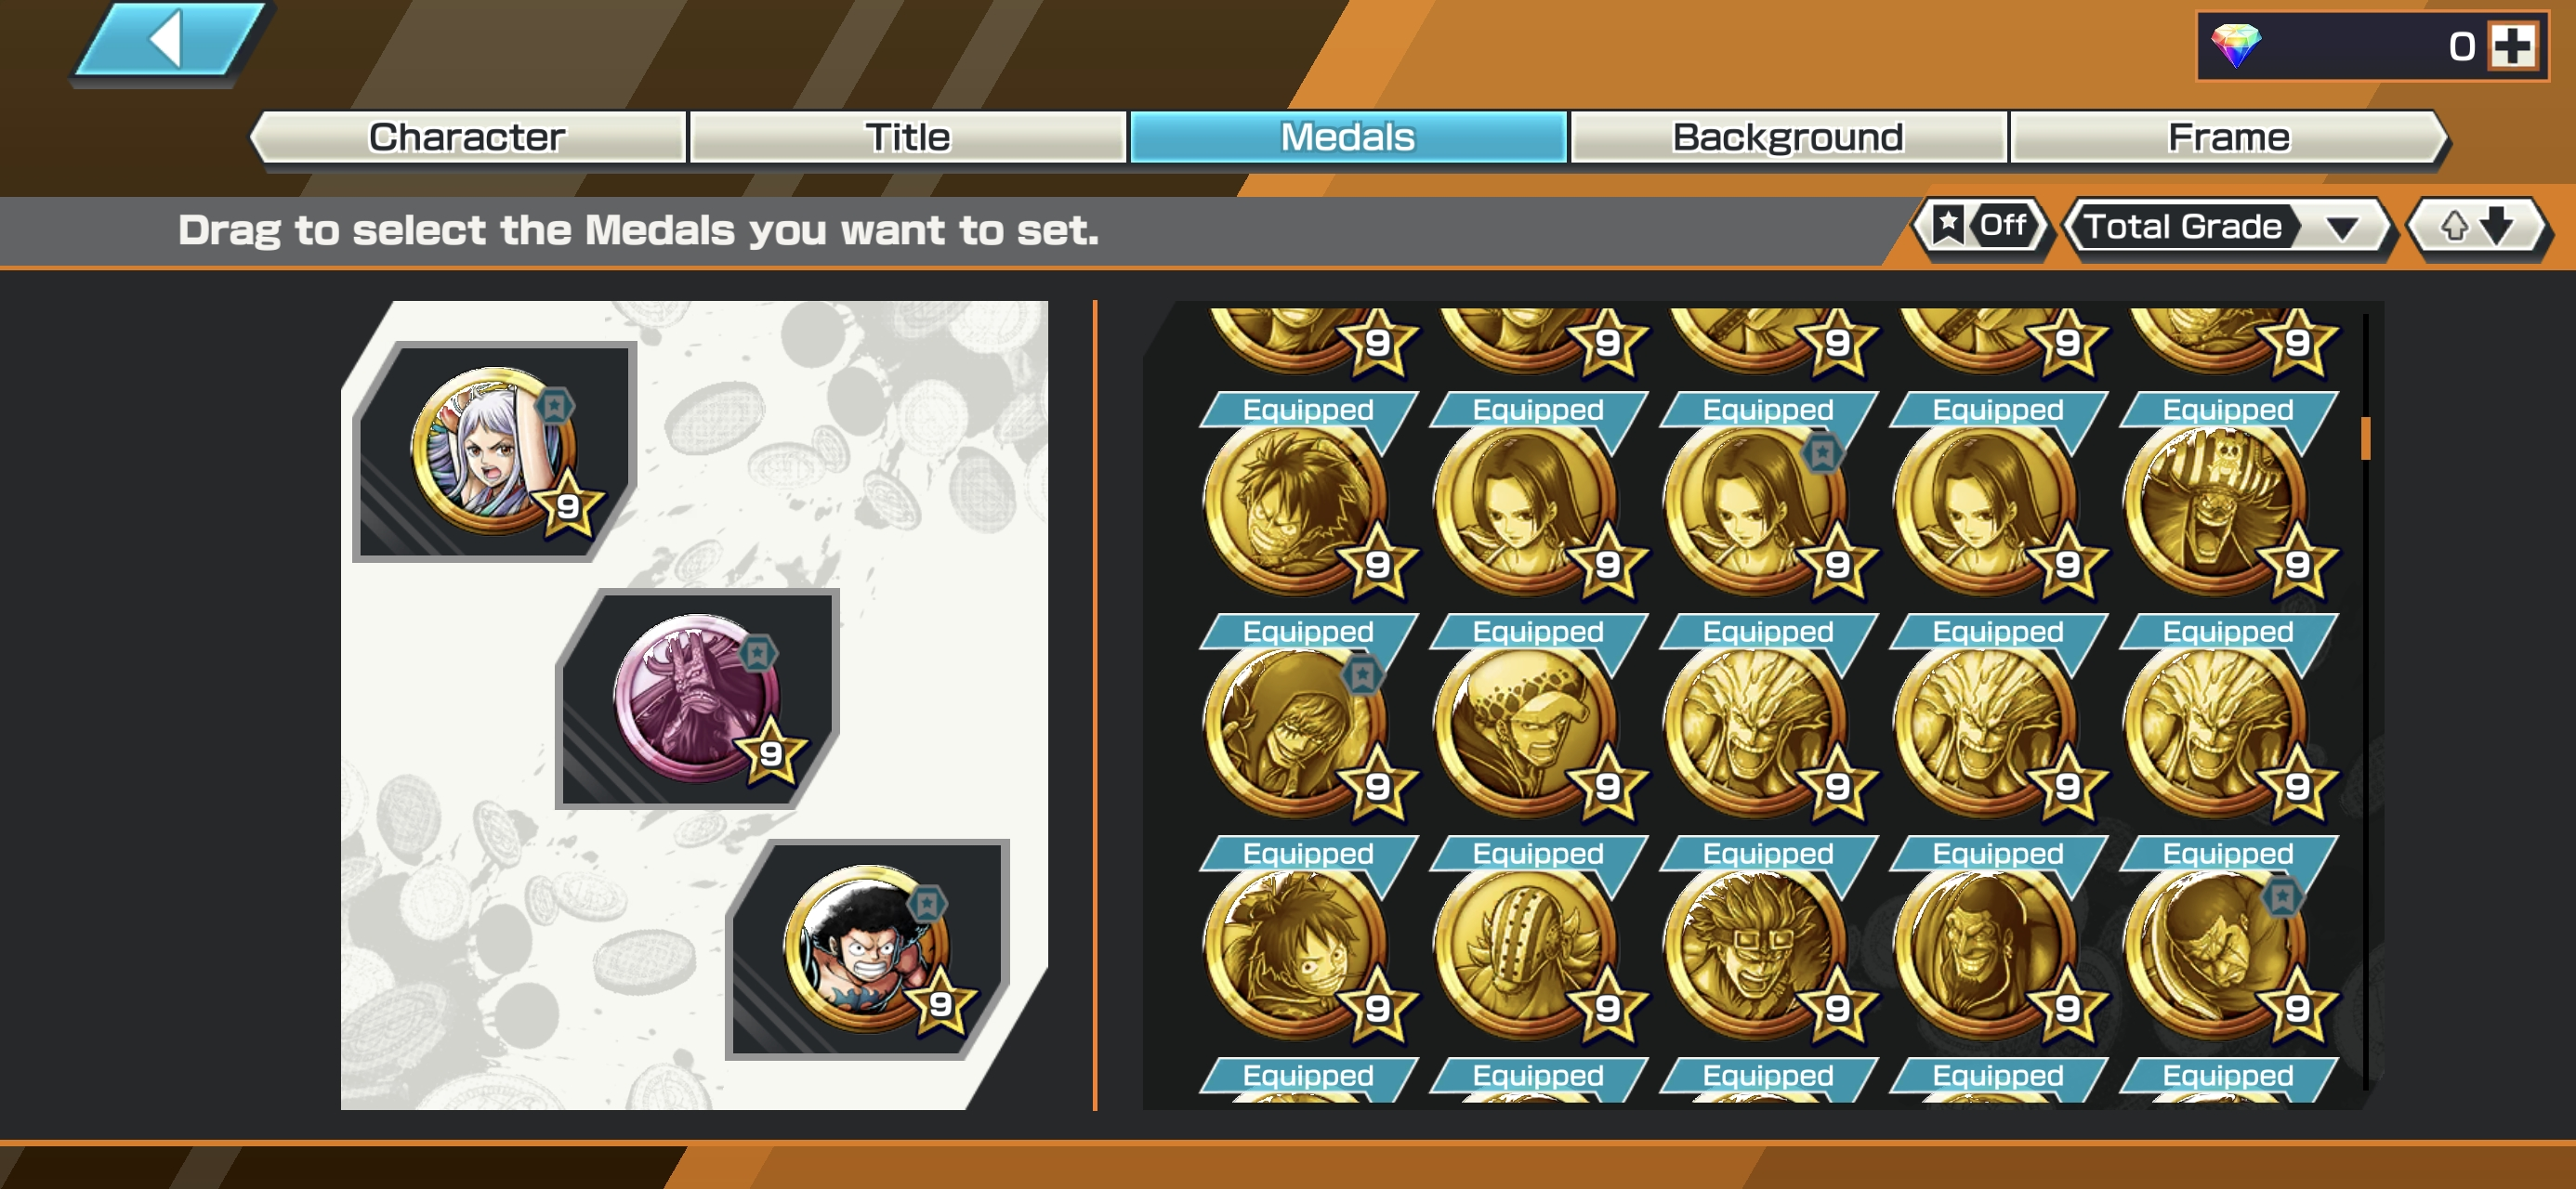Open the Frame tab

tap(2229, 137)
